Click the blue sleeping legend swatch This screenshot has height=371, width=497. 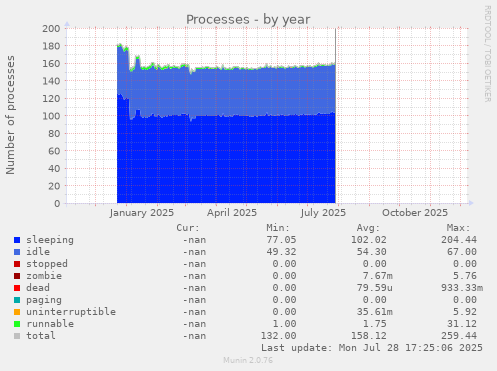pyautogui.click(x=17, y=240)
